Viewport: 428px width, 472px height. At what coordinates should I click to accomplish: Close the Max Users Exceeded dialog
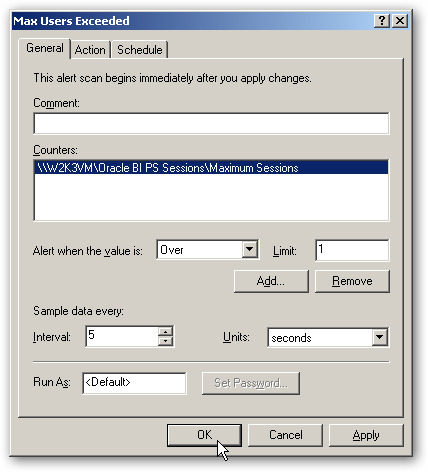[x=400, y=21]
